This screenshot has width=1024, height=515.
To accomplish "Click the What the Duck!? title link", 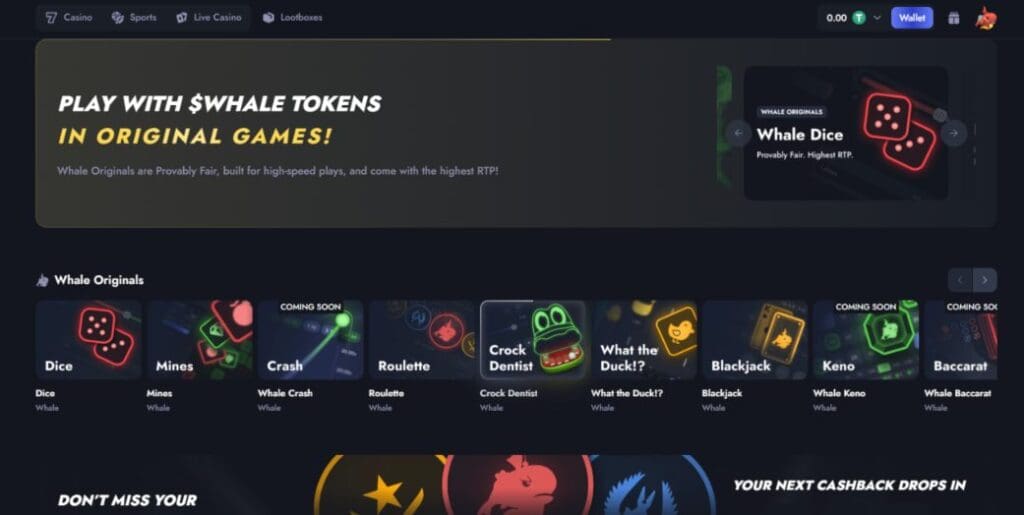I will [x=626, y=393].
